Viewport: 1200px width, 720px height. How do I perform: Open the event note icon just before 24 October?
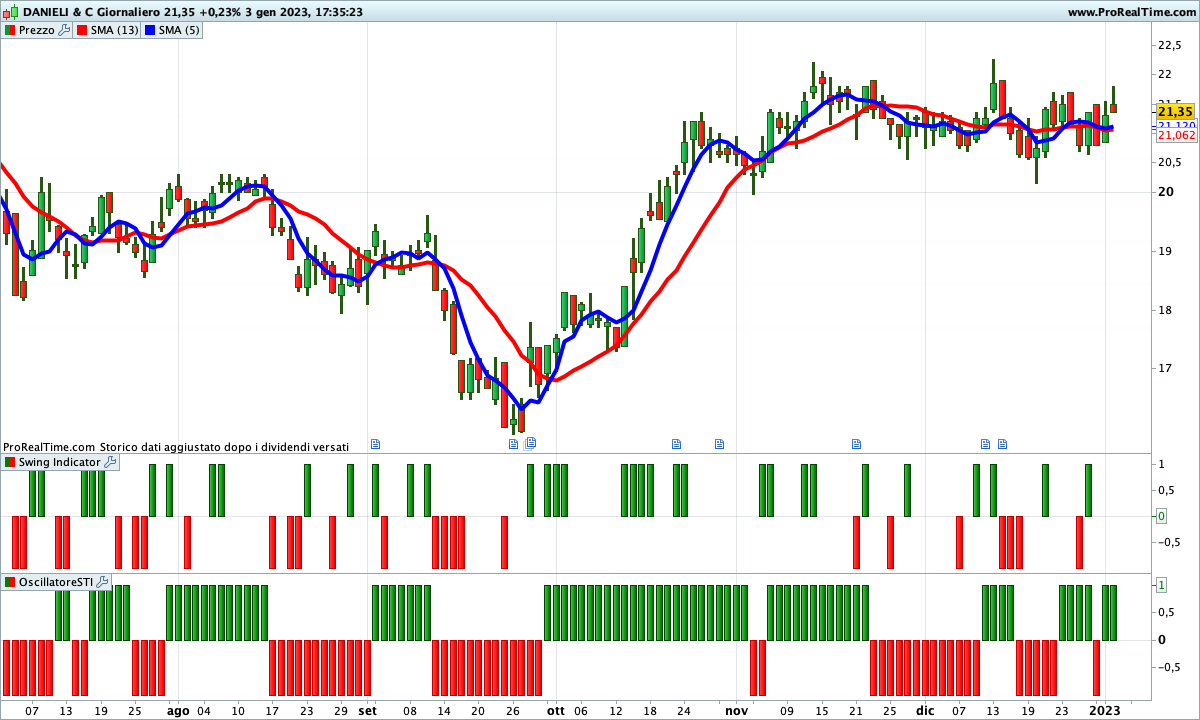tap(675, 443)
